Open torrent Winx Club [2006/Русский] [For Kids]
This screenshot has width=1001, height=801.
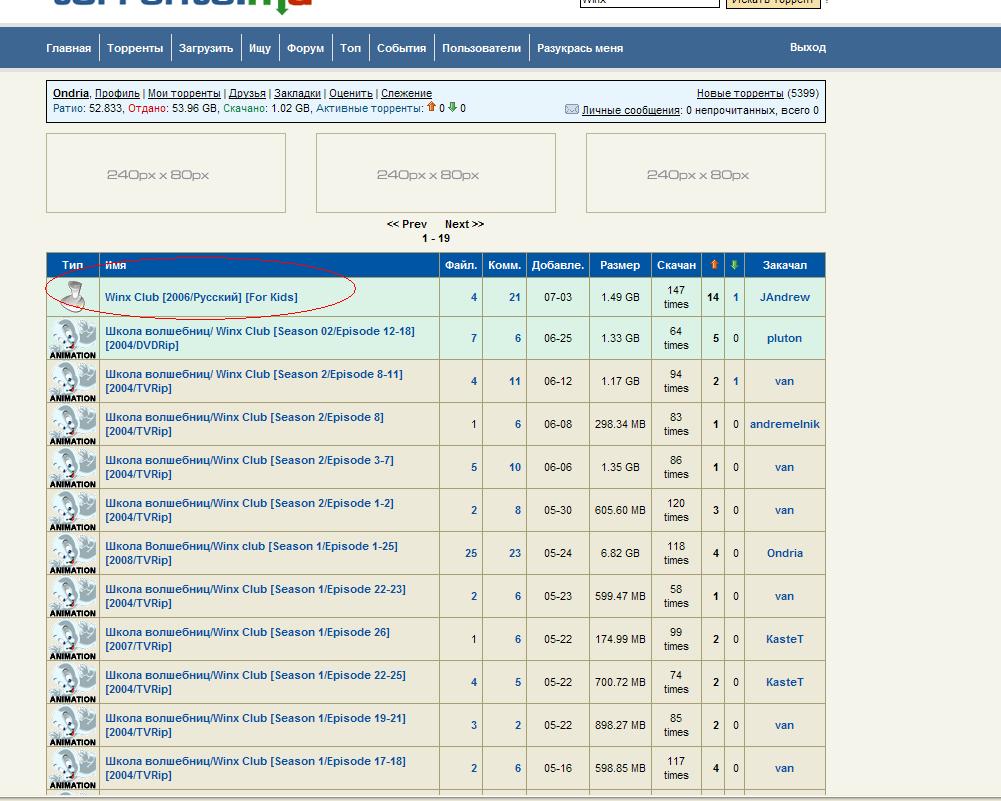[x=201, y=297]
